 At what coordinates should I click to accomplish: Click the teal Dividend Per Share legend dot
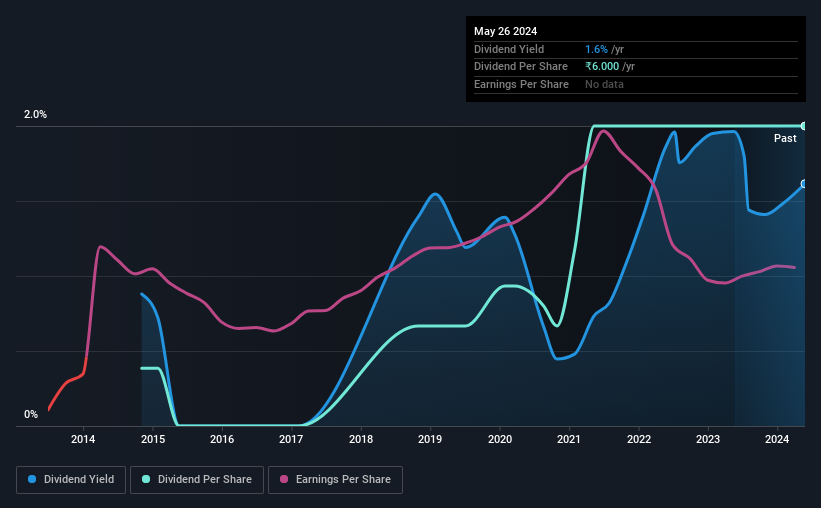point(146,479)
